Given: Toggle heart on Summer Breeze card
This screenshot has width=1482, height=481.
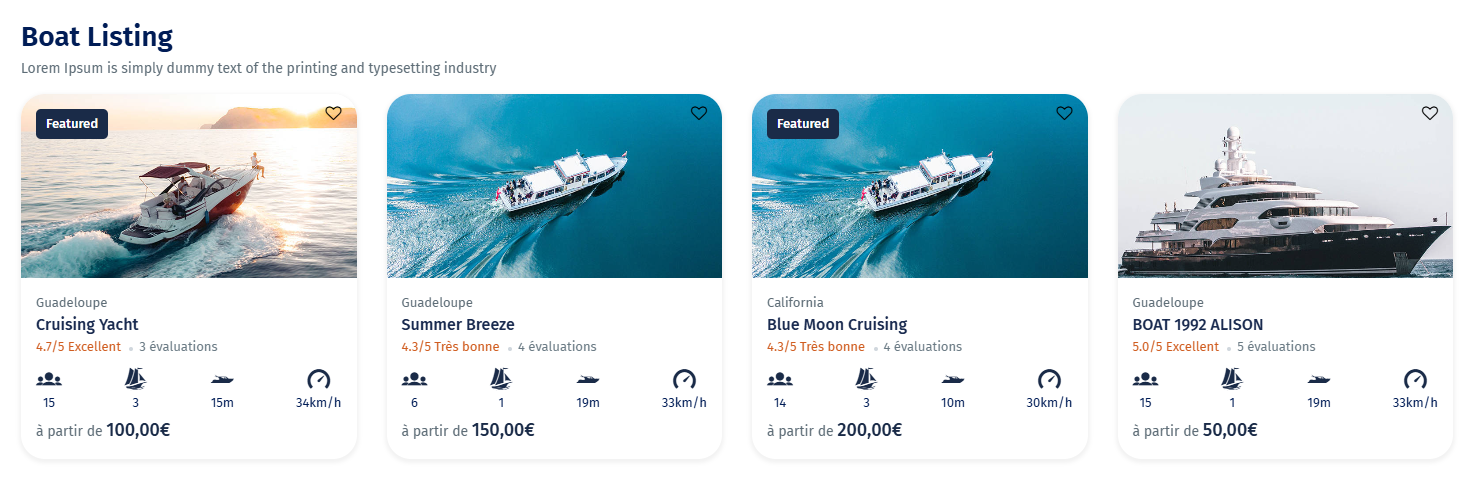Looking at the screenshot, I should point(699,114).
